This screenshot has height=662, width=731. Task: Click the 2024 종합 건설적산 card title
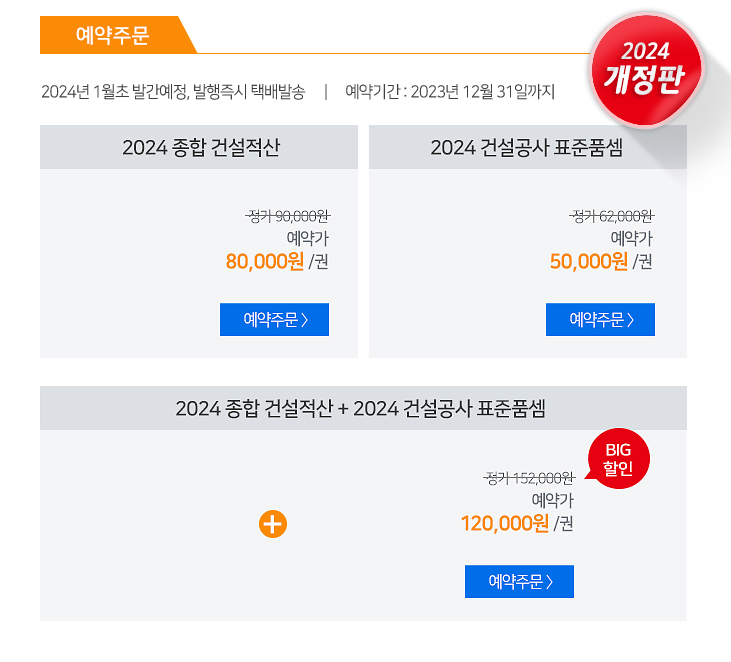201,147
